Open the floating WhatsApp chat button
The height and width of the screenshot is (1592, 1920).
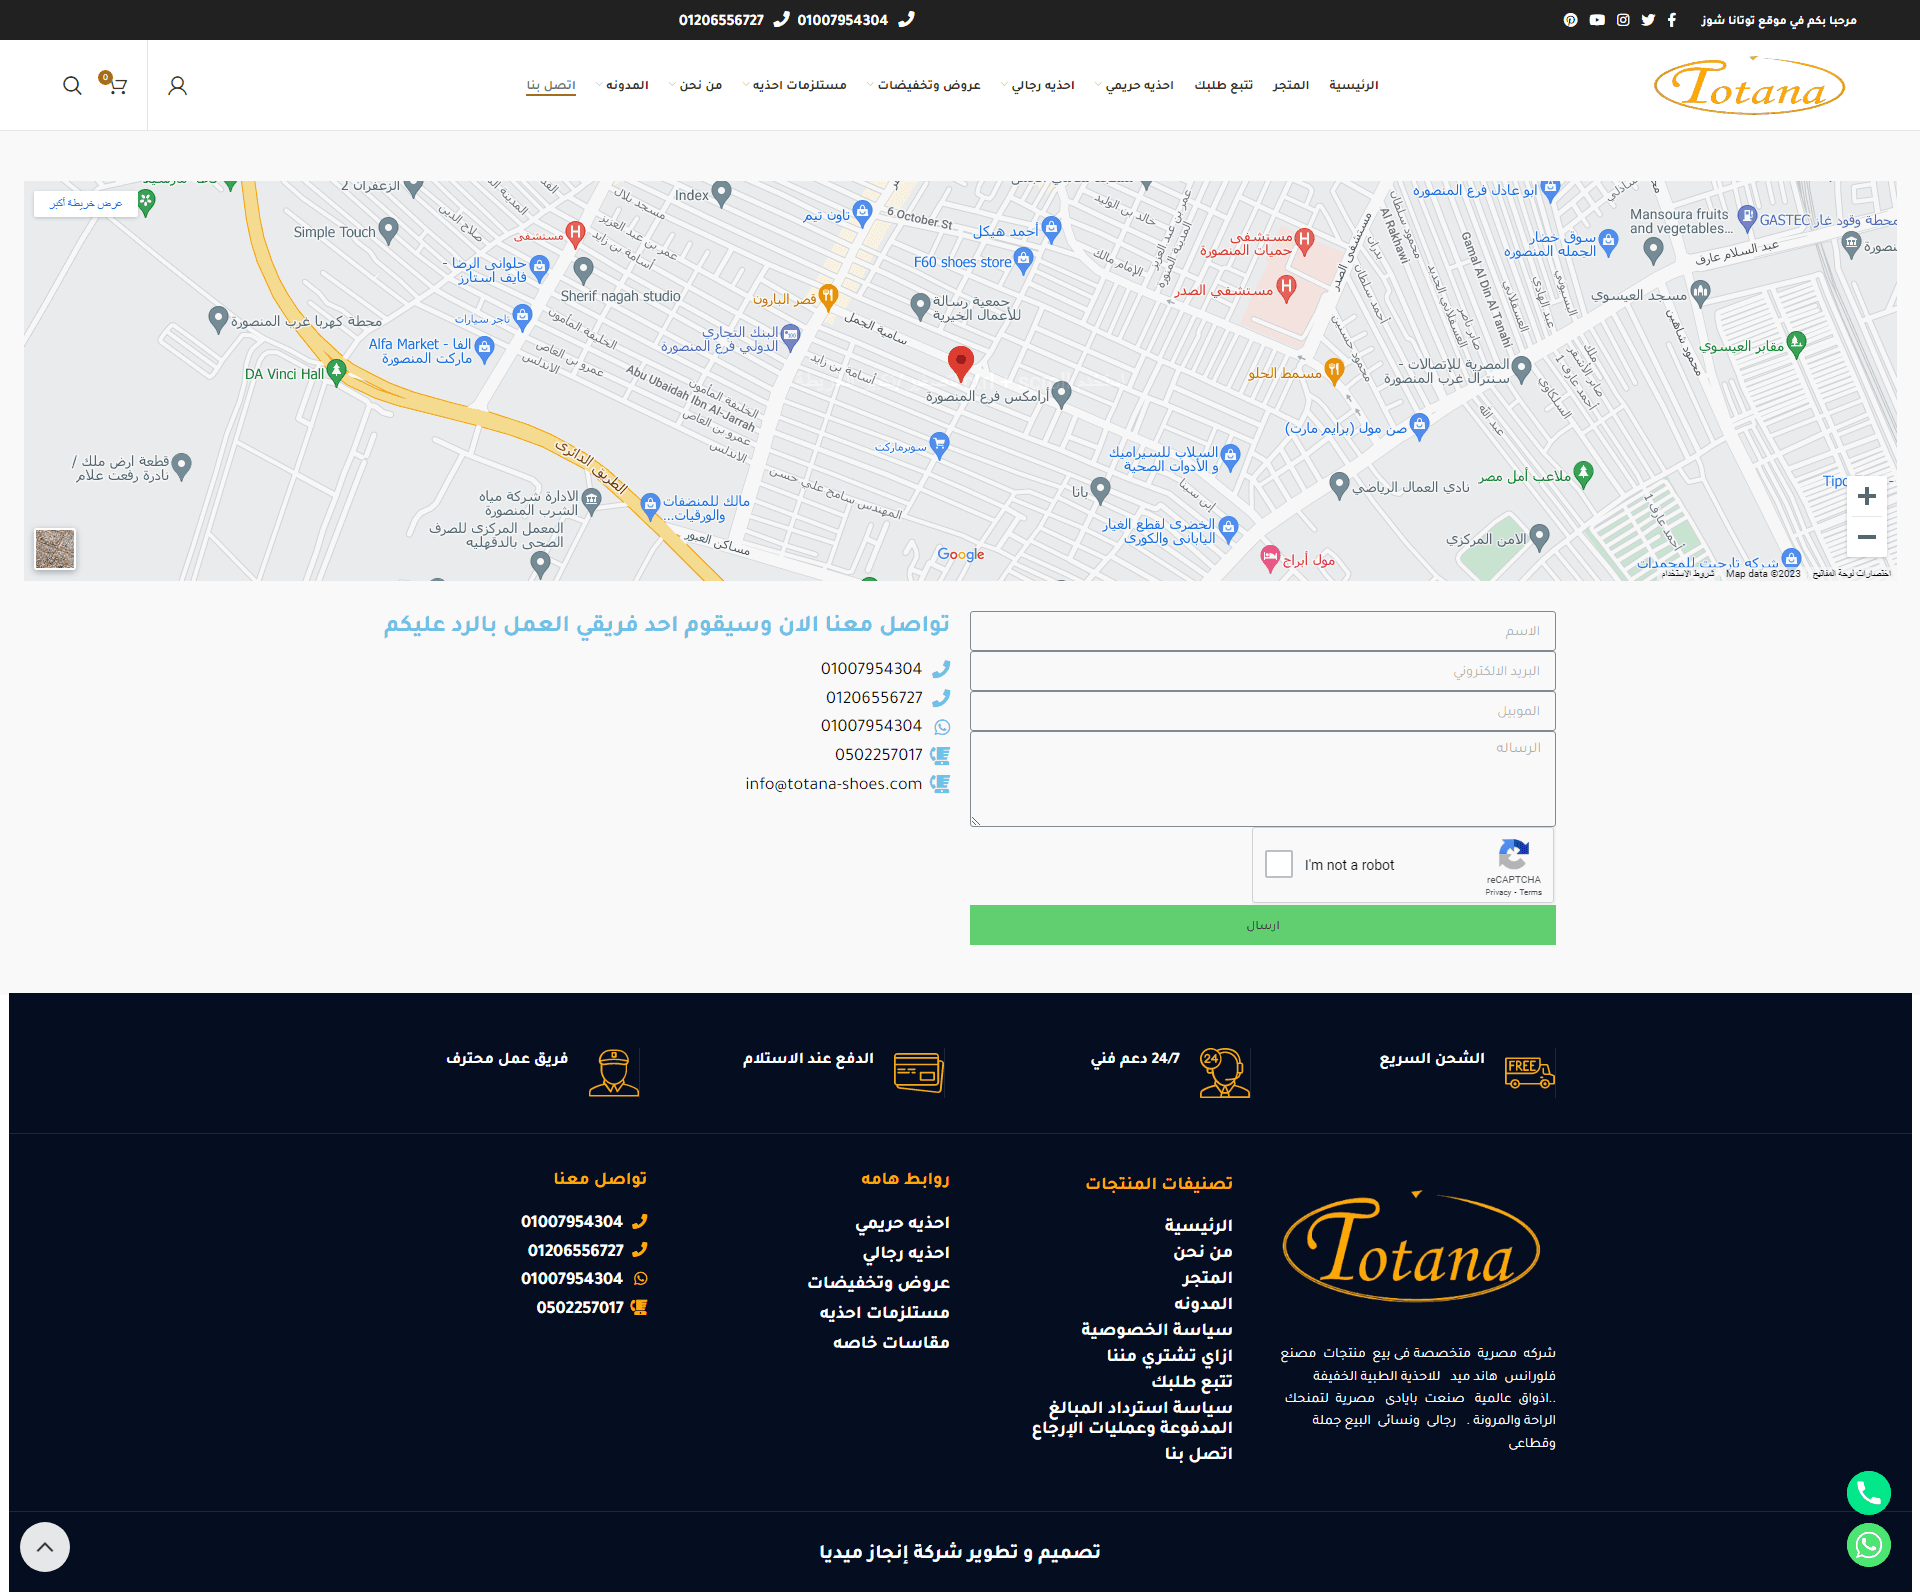click(1868, 1544)
